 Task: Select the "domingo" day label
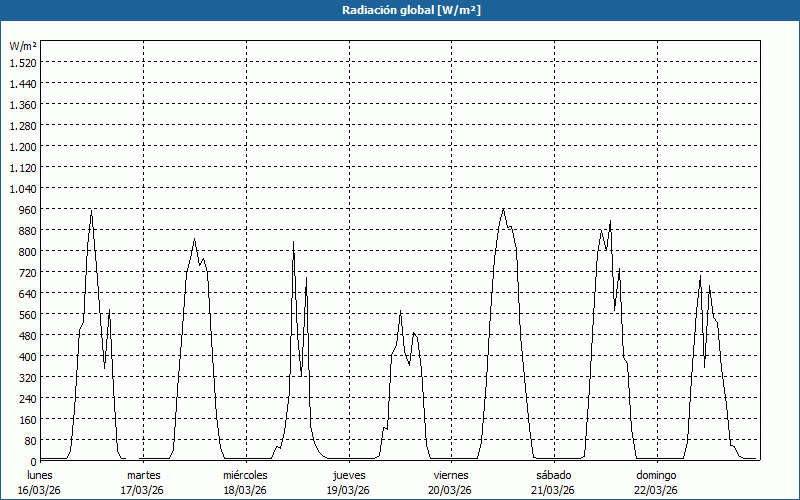(x=656, y=474)
